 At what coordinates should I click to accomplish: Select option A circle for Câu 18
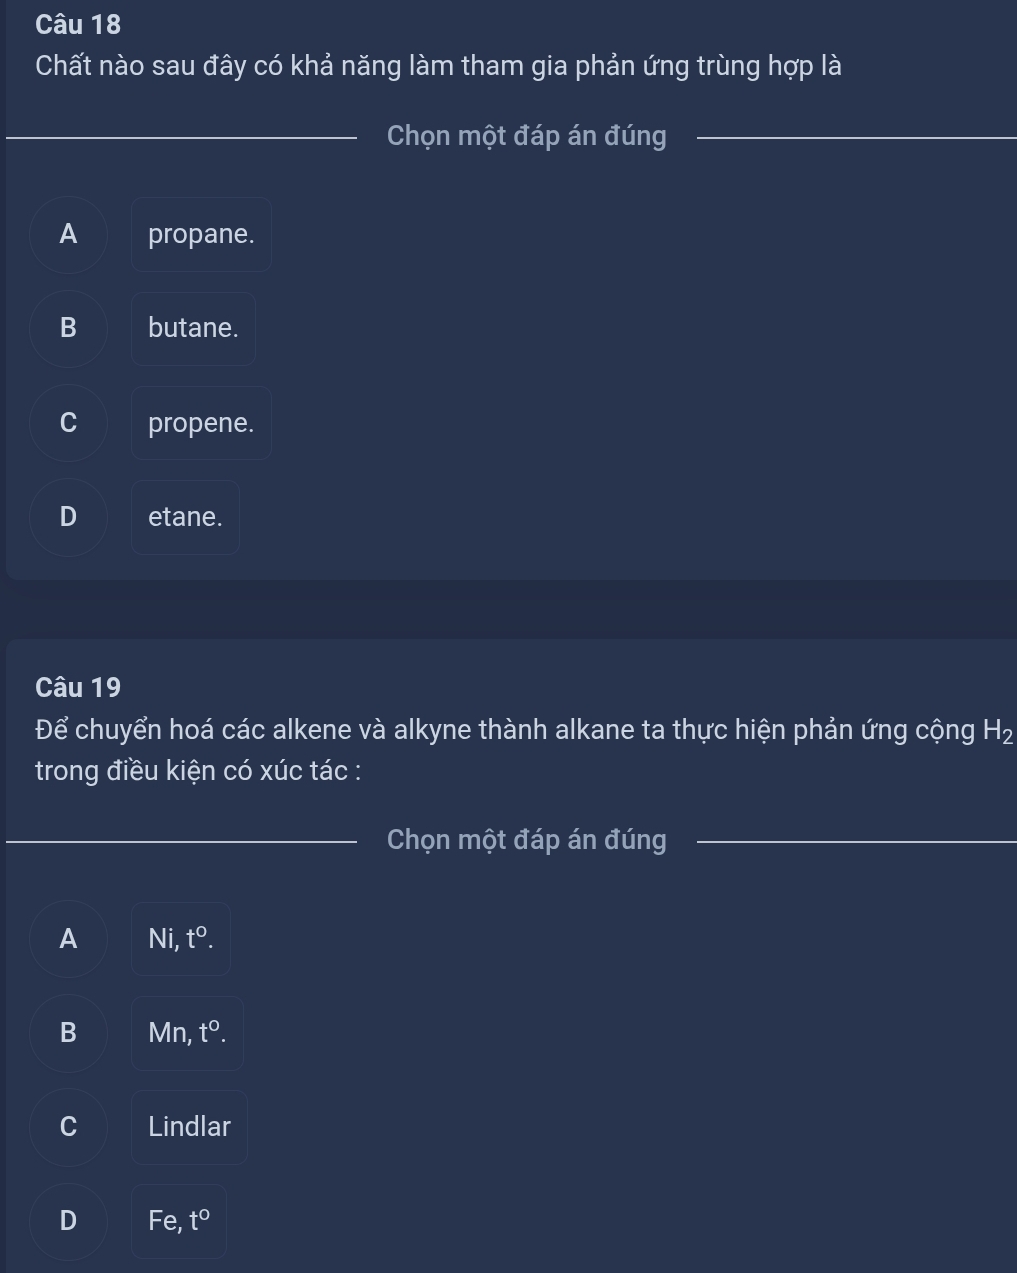click(68, 234)
